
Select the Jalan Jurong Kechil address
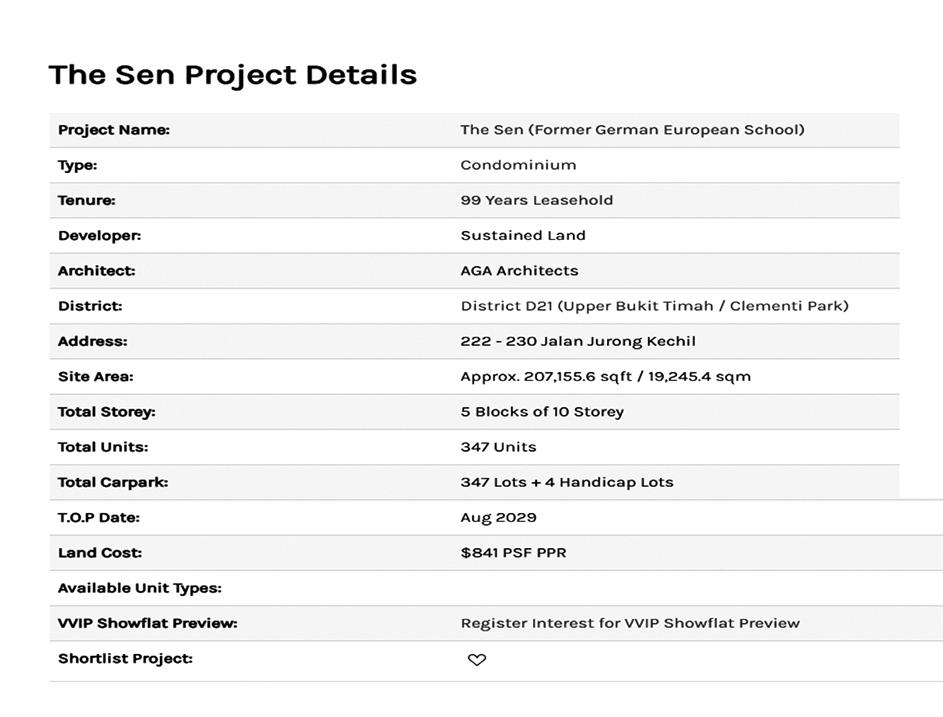tap(578, 341)
